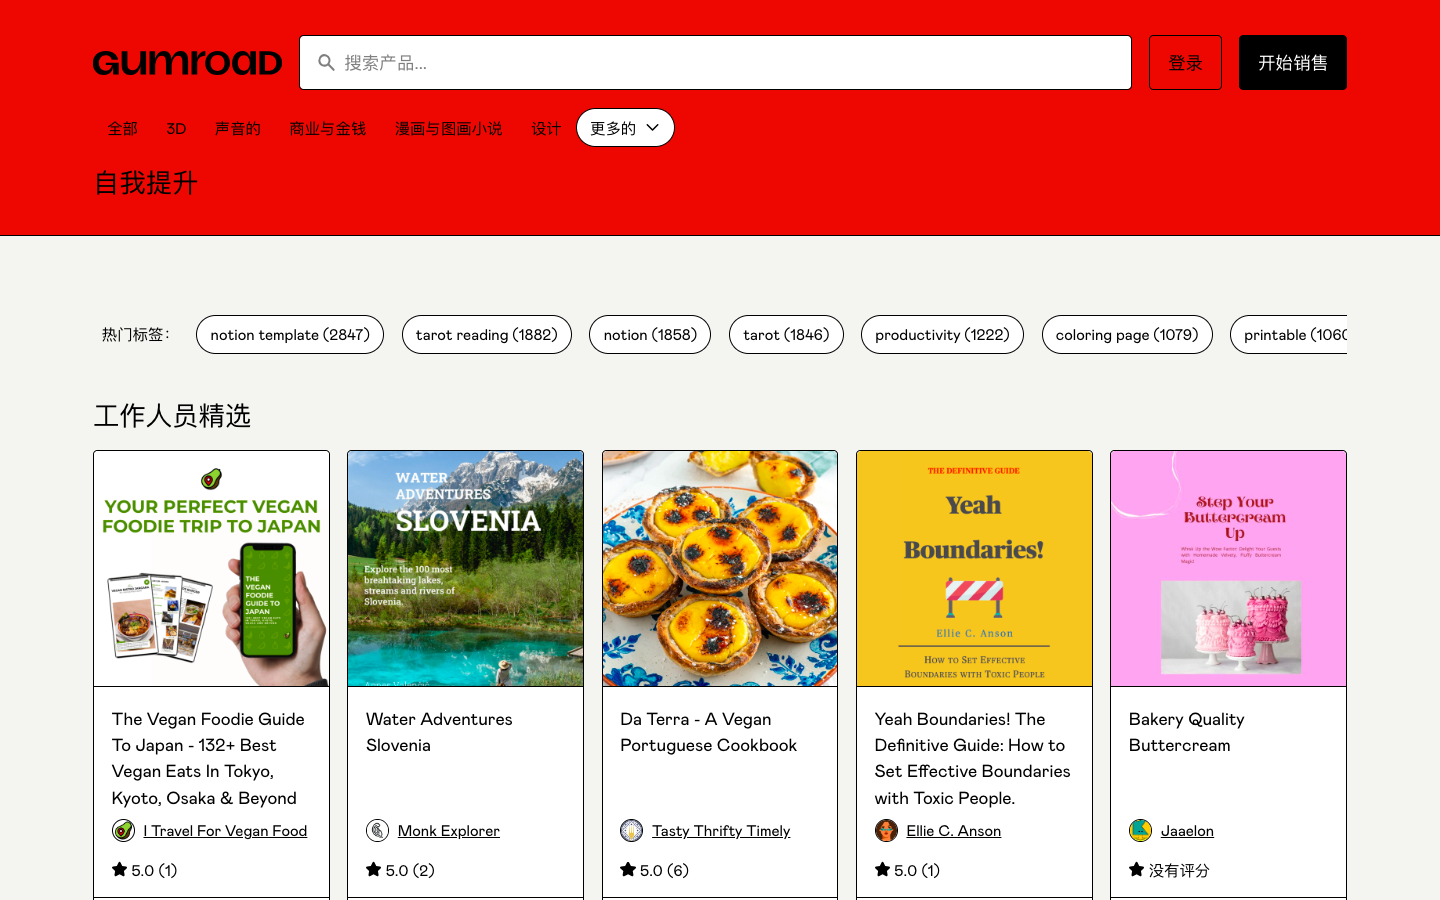Image resolution: width=1440 pixels, height=900 pixels.
Task: Click the I Travel For Vegan Food avatar
Action: click(123, 830)
